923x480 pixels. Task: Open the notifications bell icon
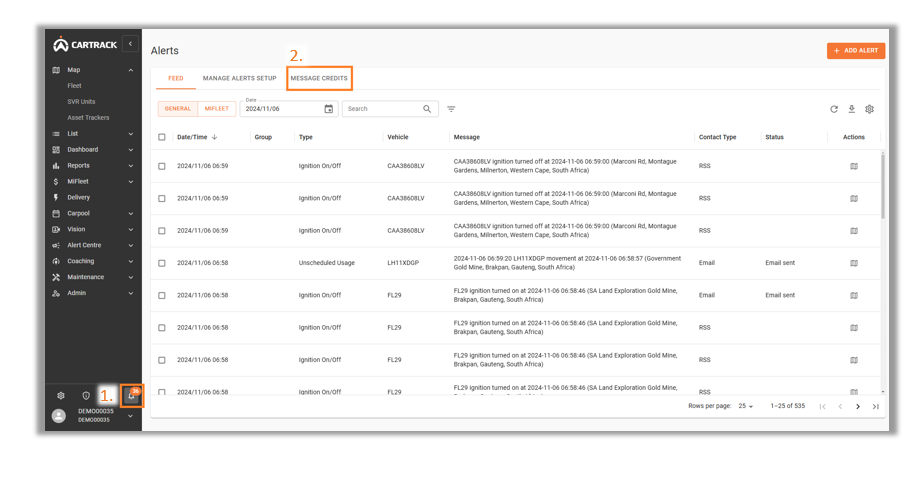[132, 396]
